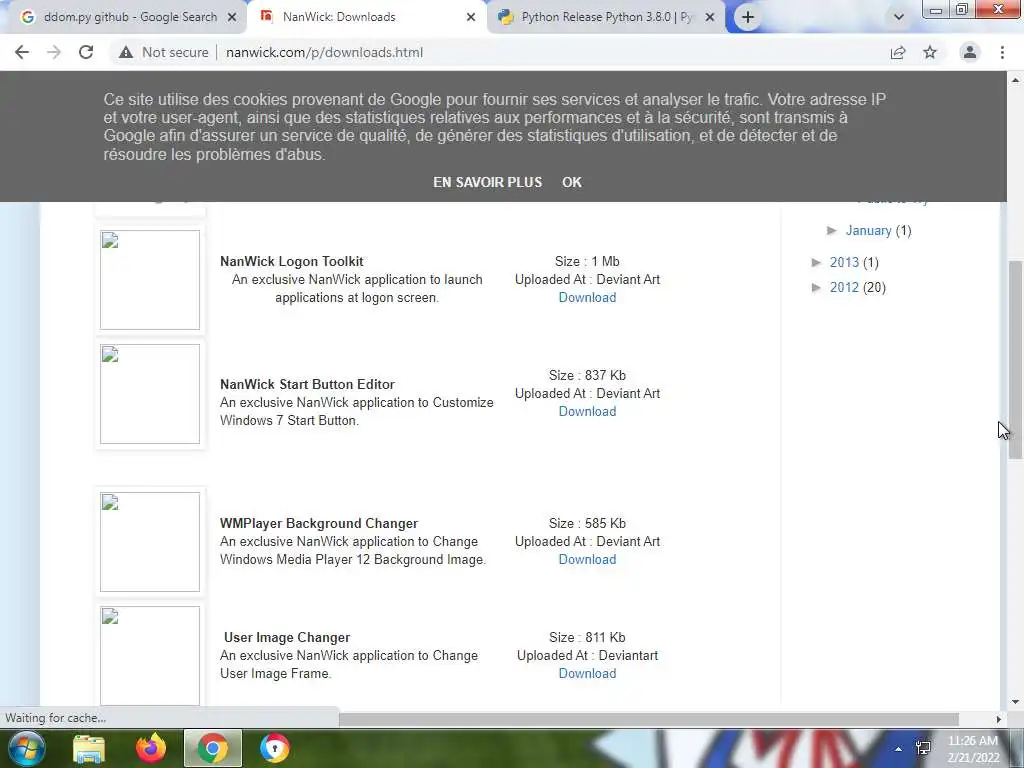Open the Windows Start menu orb

26,748
